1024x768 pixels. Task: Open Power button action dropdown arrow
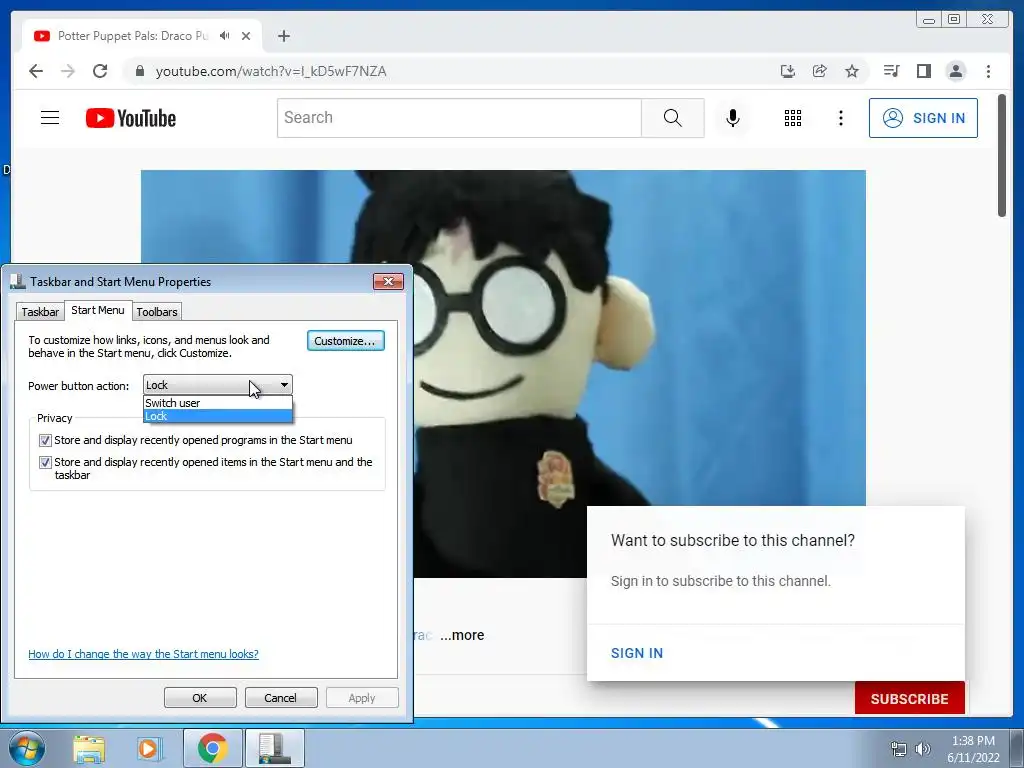[284, 385]
